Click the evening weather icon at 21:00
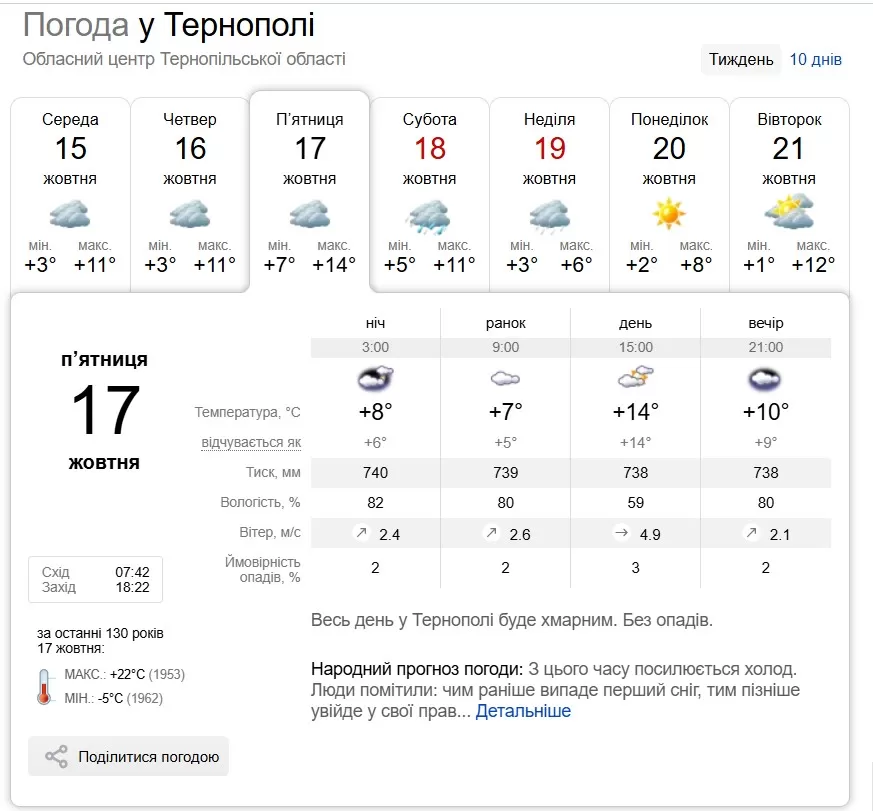 [x=765, y=379]
